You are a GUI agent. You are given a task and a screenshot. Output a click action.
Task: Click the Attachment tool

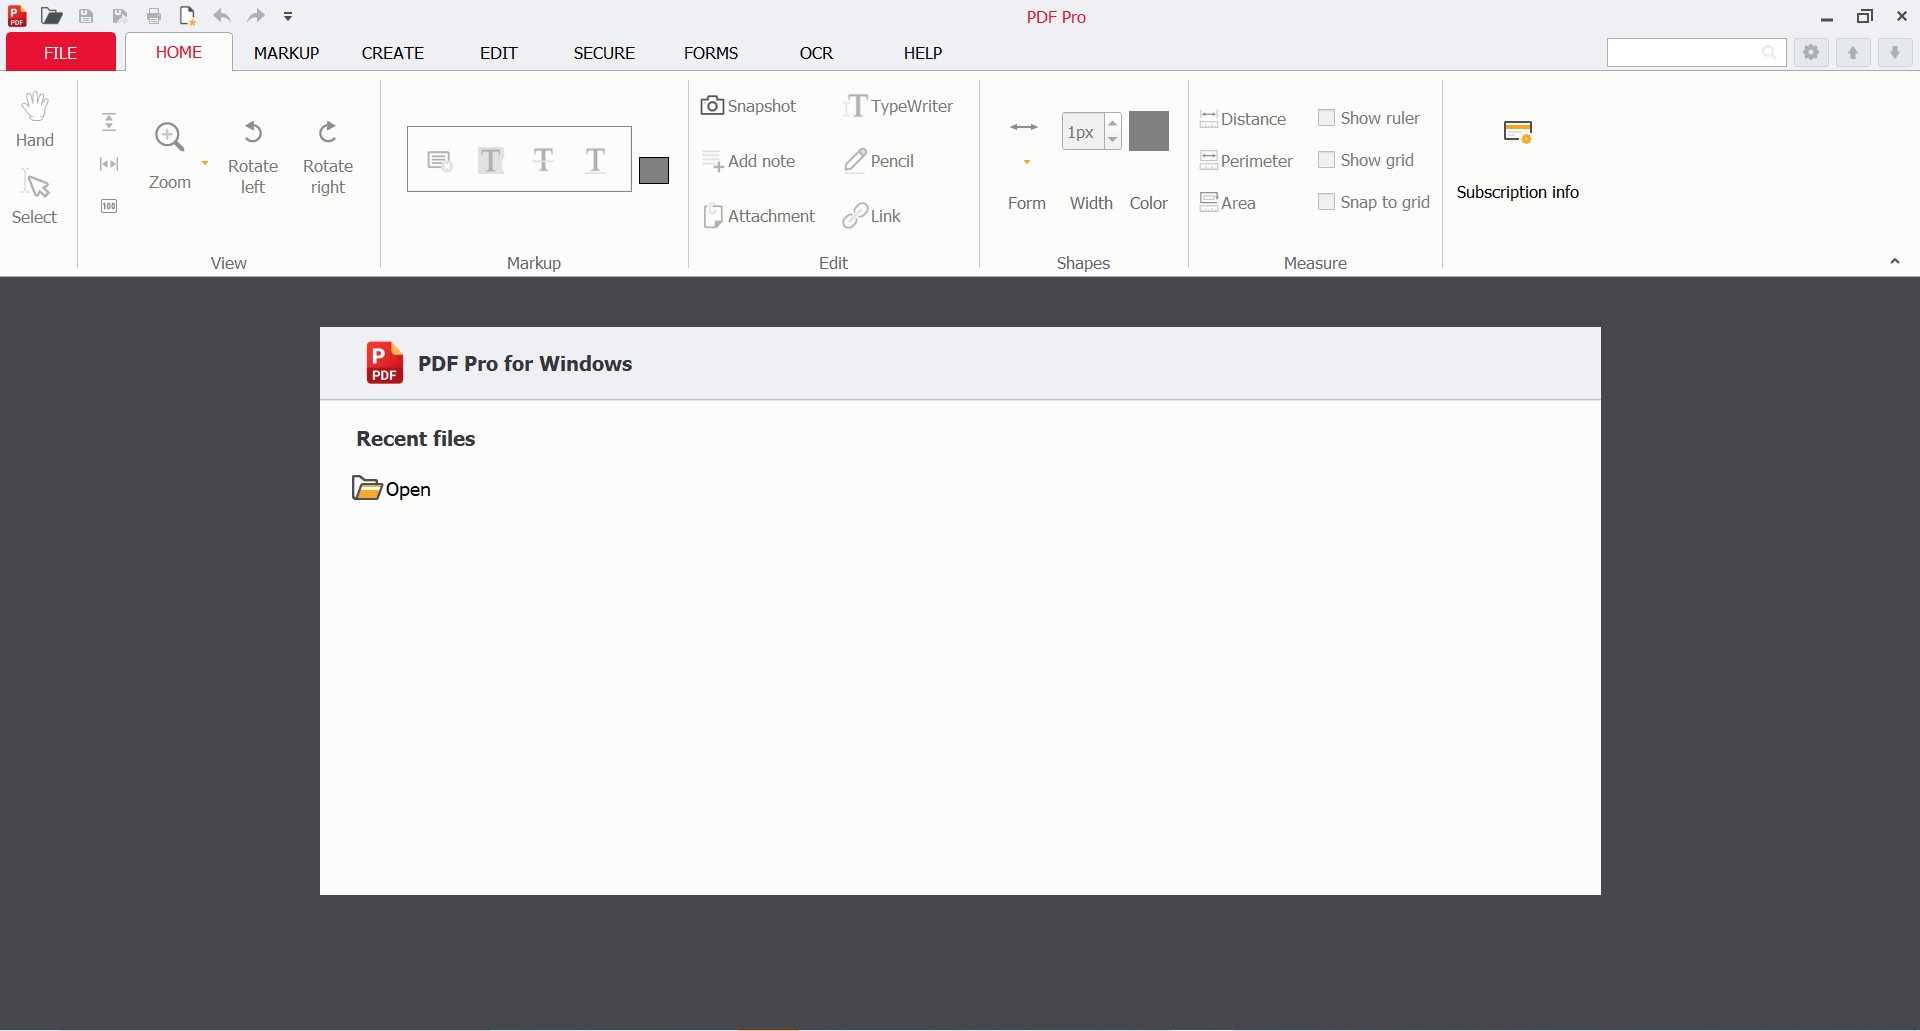(759, 216)
